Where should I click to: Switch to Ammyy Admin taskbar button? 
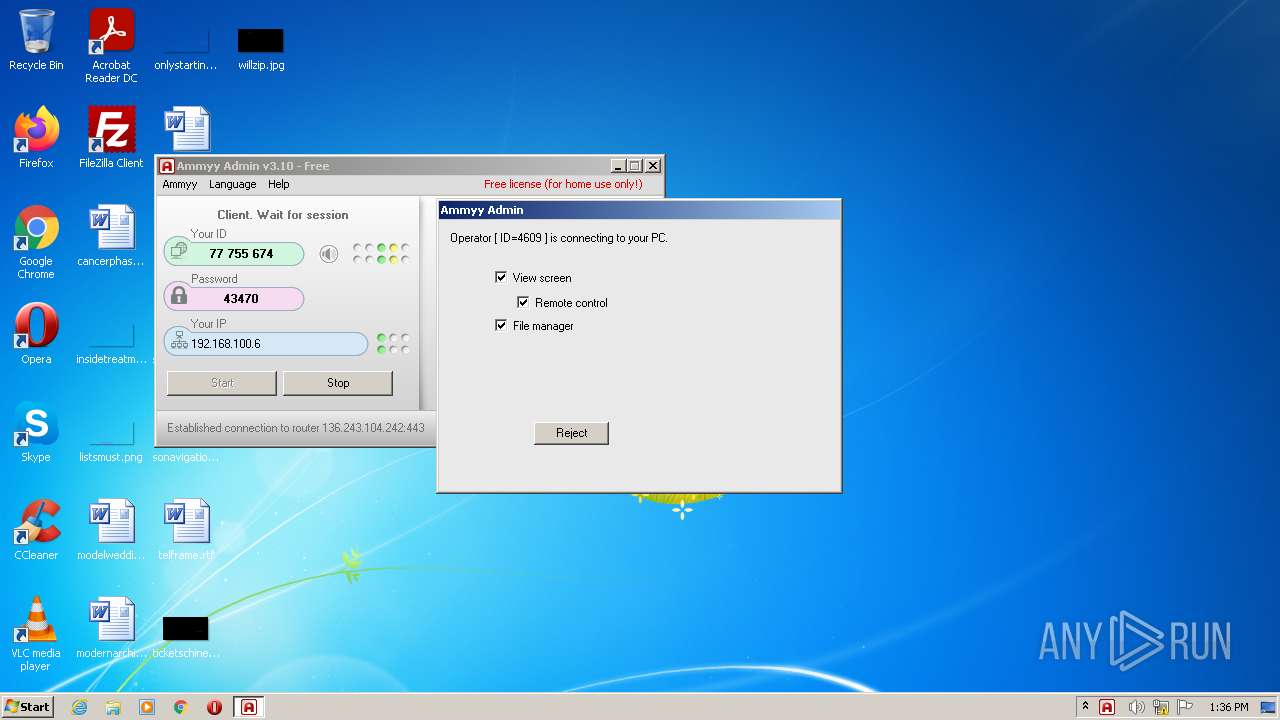[249, 707]
